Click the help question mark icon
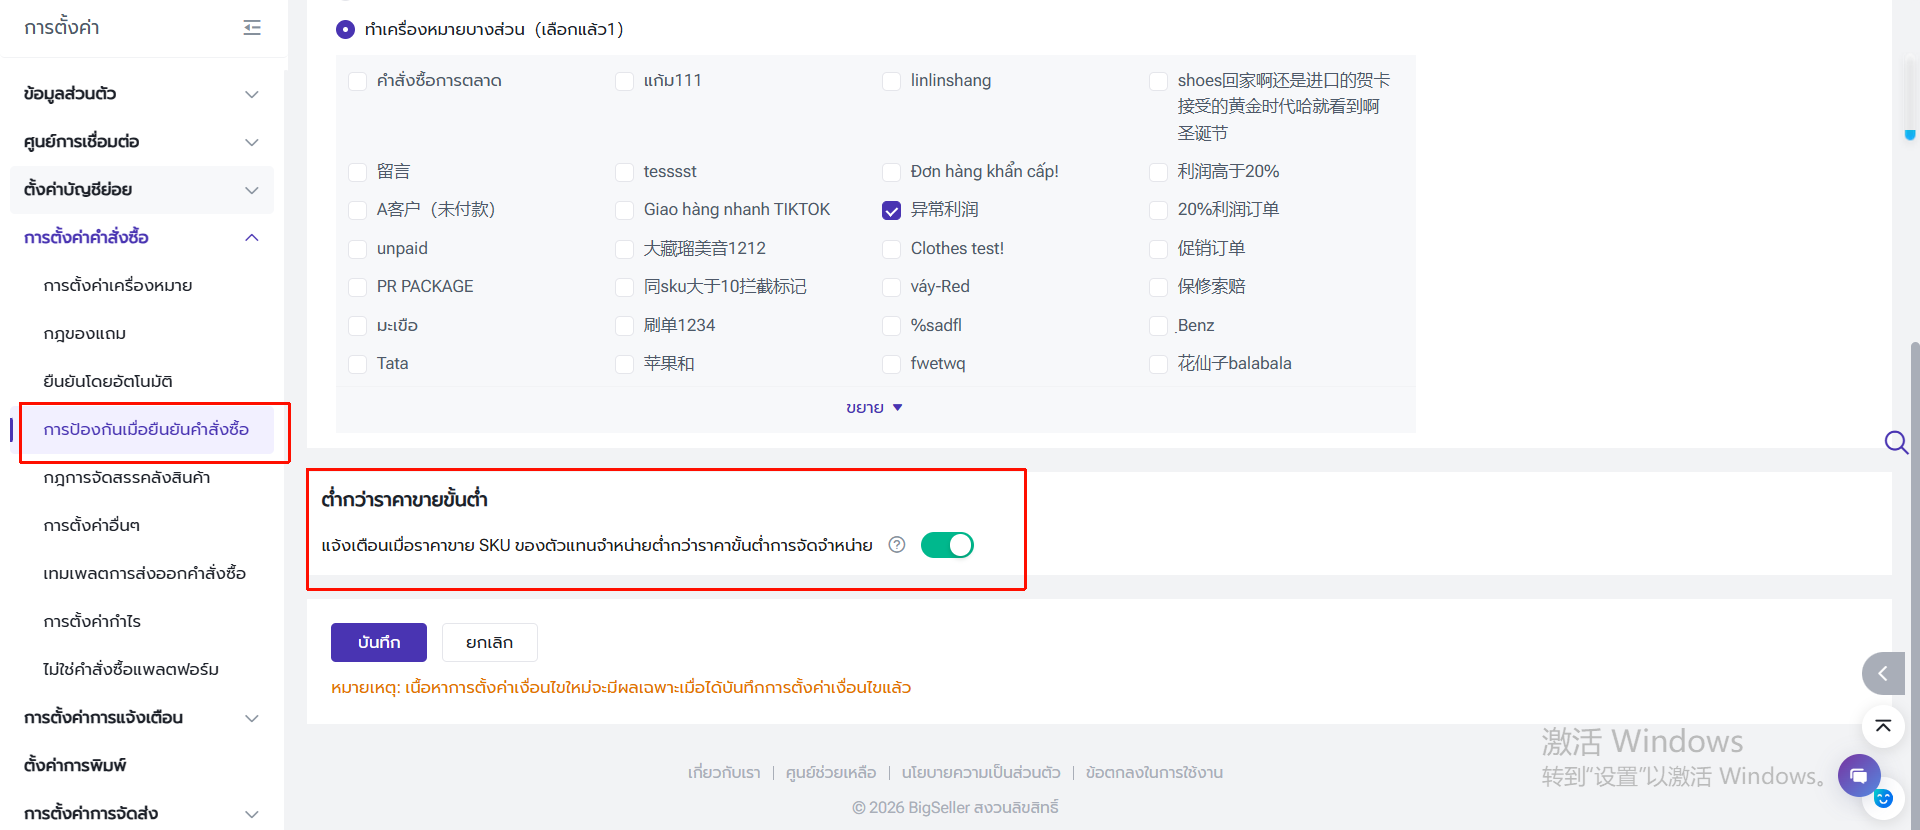The image size is (1920, 830). click(897, 545)
